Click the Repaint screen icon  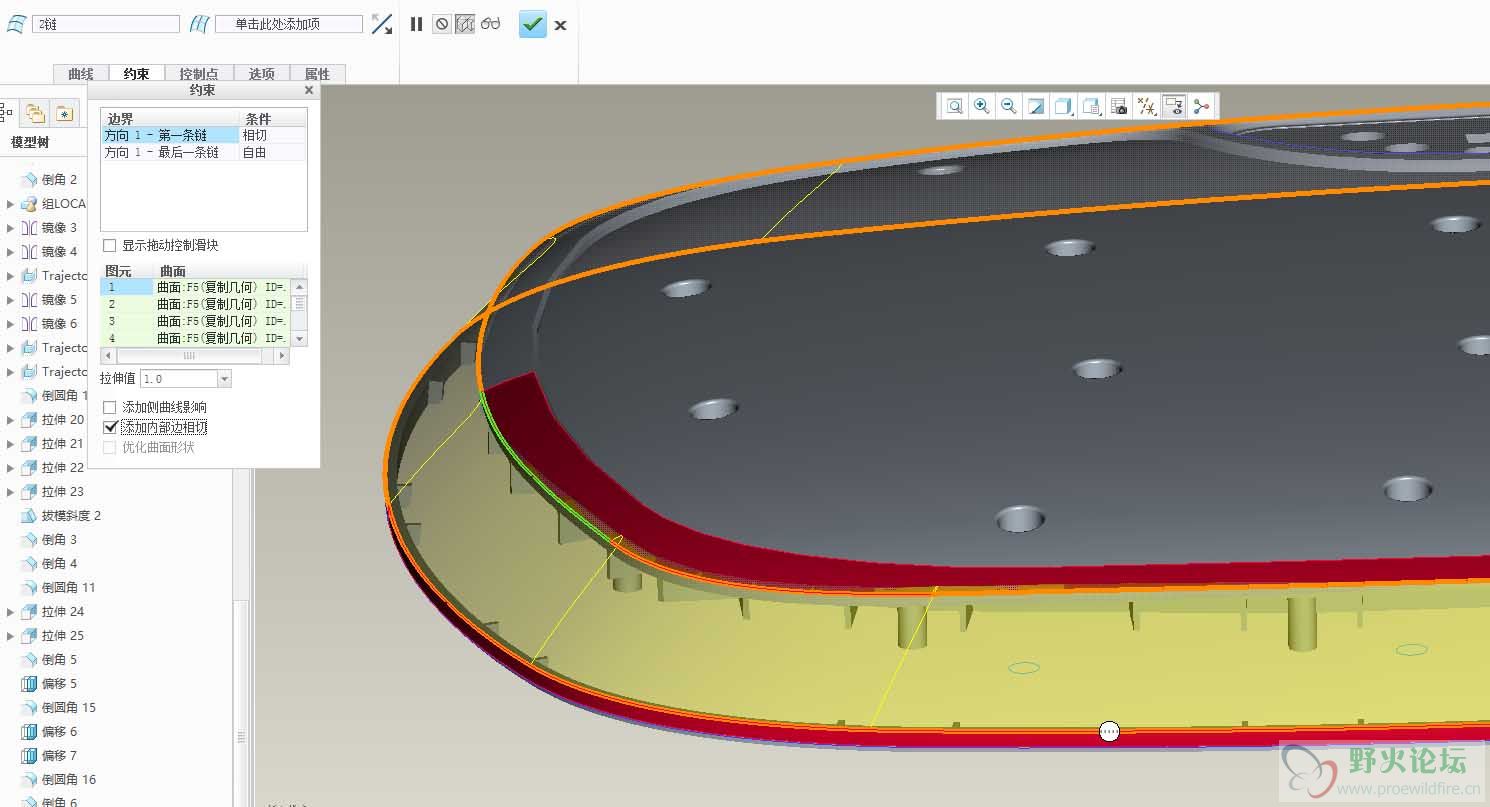point(1036,106)
